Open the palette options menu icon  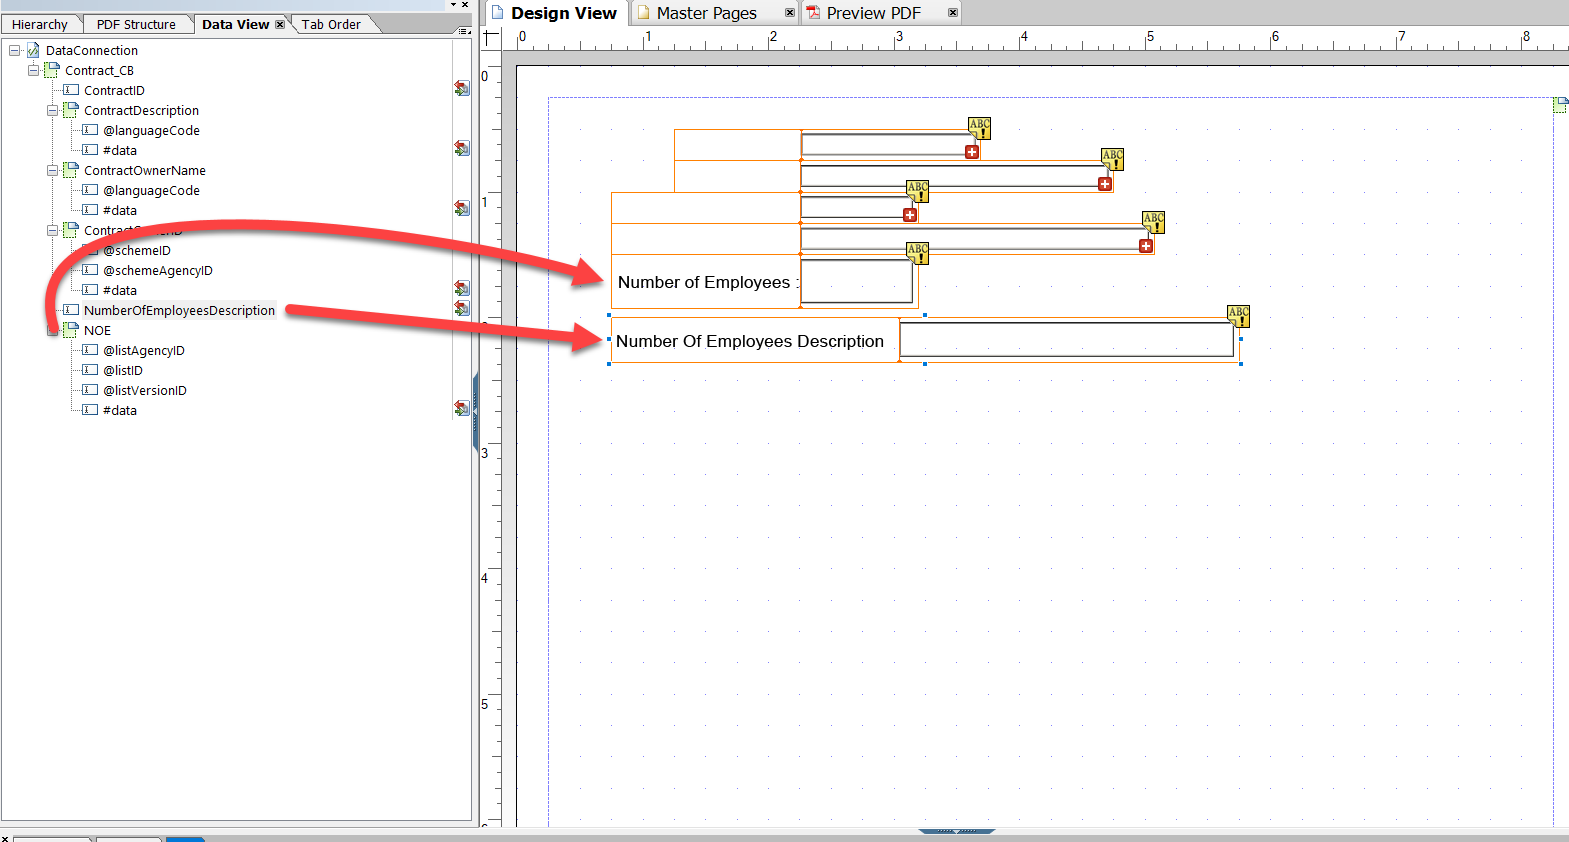click(464, 31)
